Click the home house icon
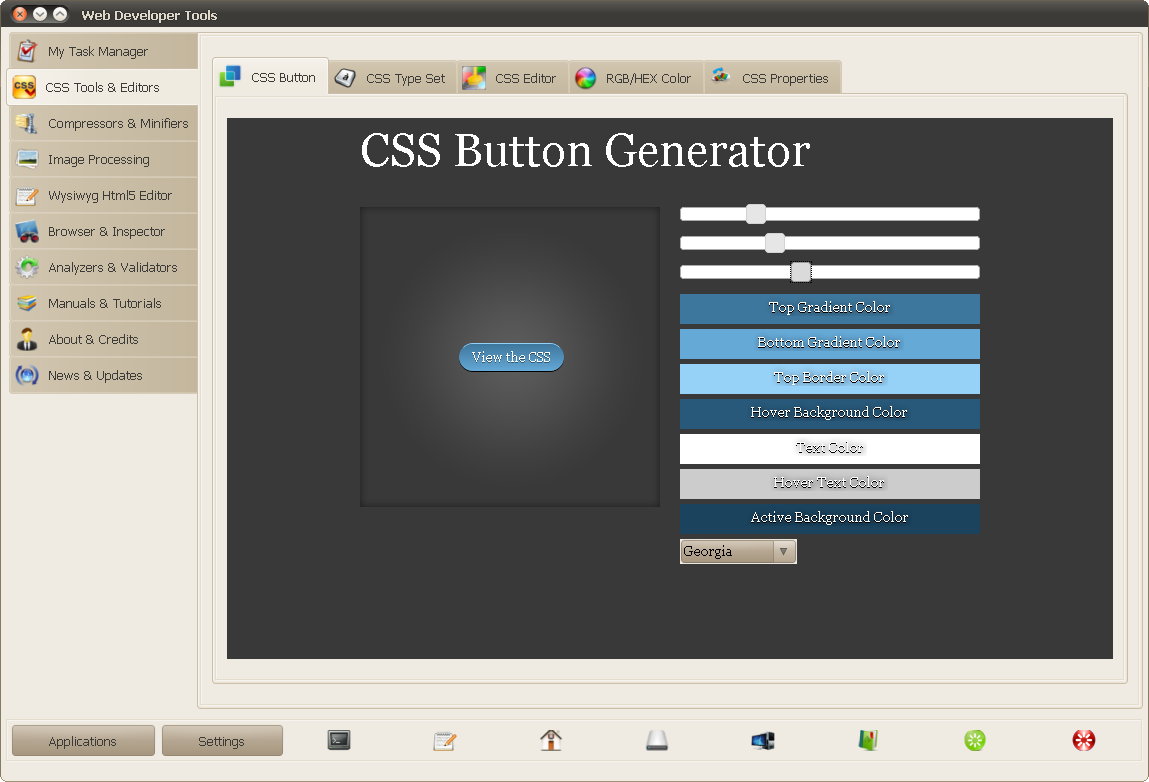1149x782 pixels. click(551, 740)
